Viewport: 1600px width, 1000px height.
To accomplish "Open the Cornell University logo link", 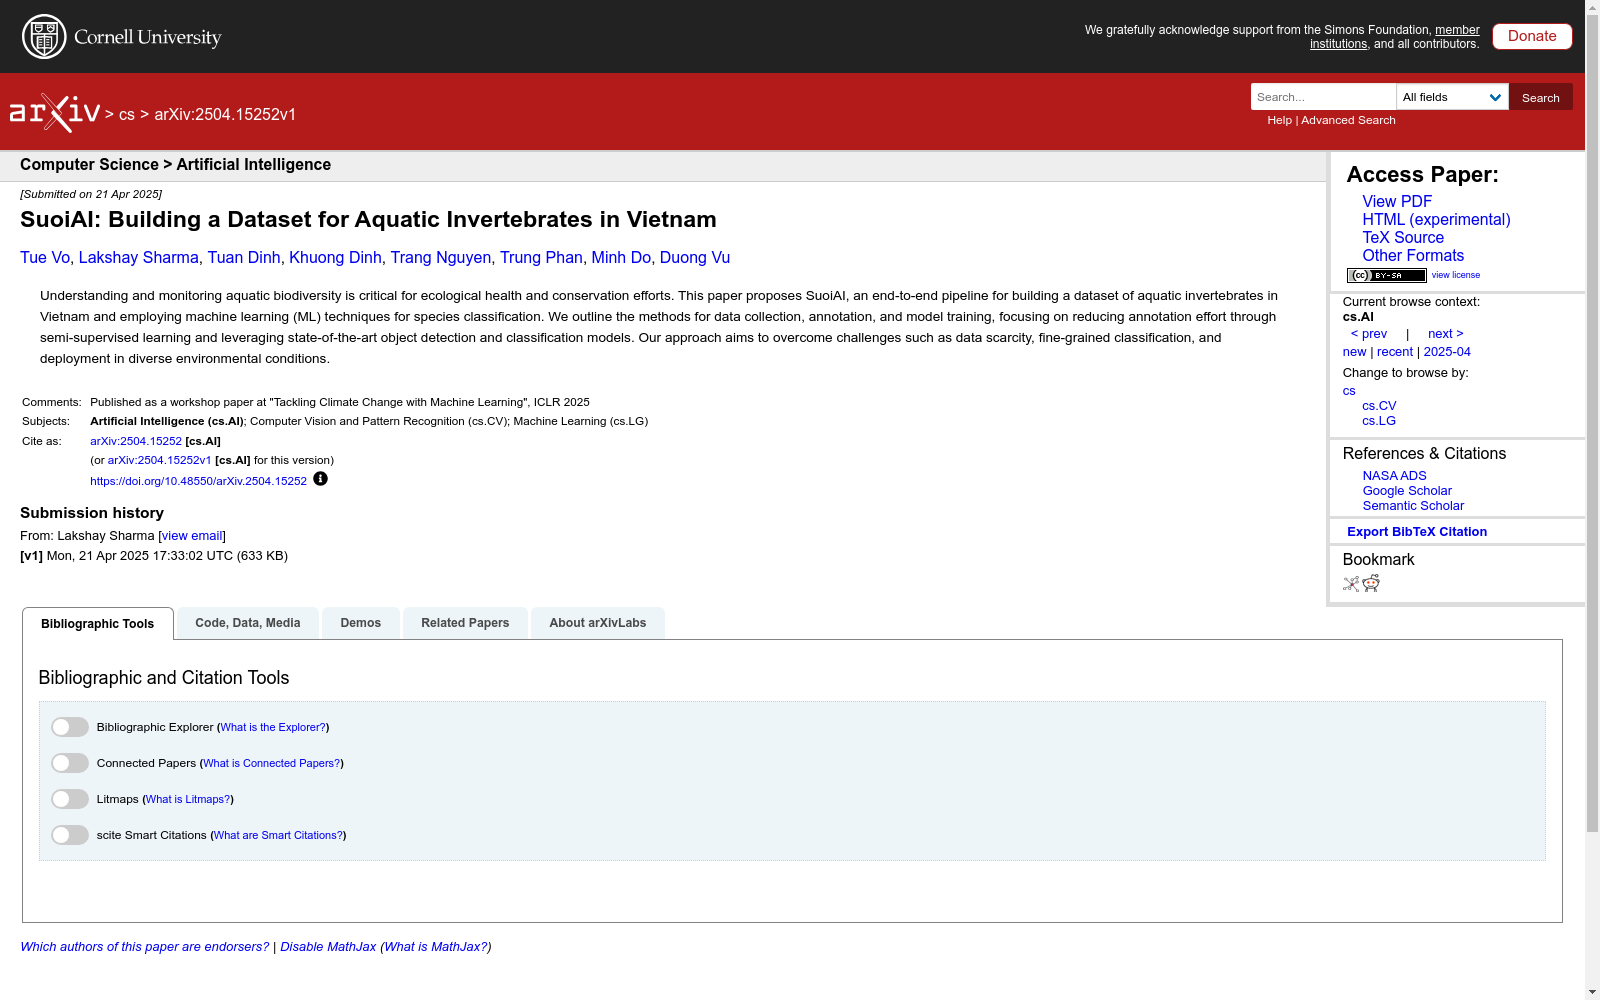I will 122,37.
